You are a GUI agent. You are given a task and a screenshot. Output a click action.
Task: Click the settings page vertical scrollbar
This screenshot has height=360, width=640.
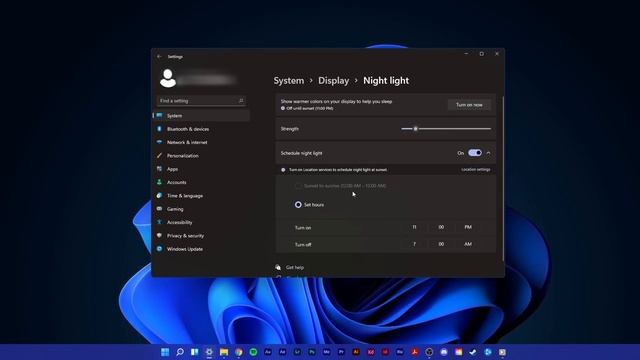tap(503, 179)
